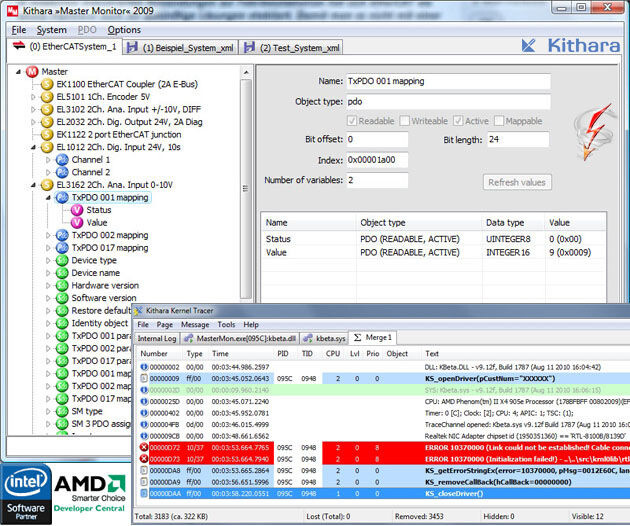Click the Channel 2 PDO icon

coord(62,172)
